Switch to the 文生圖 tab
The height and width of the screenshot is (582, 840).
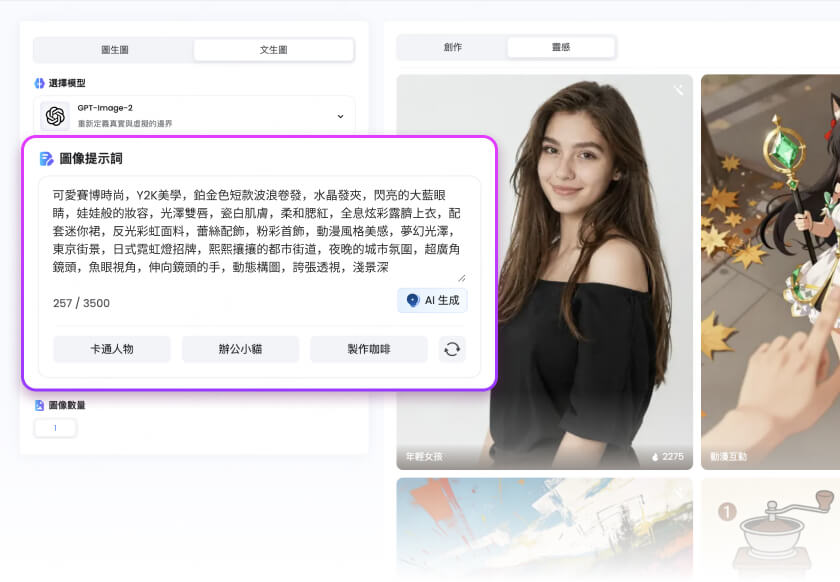click(x=273, y=50)
